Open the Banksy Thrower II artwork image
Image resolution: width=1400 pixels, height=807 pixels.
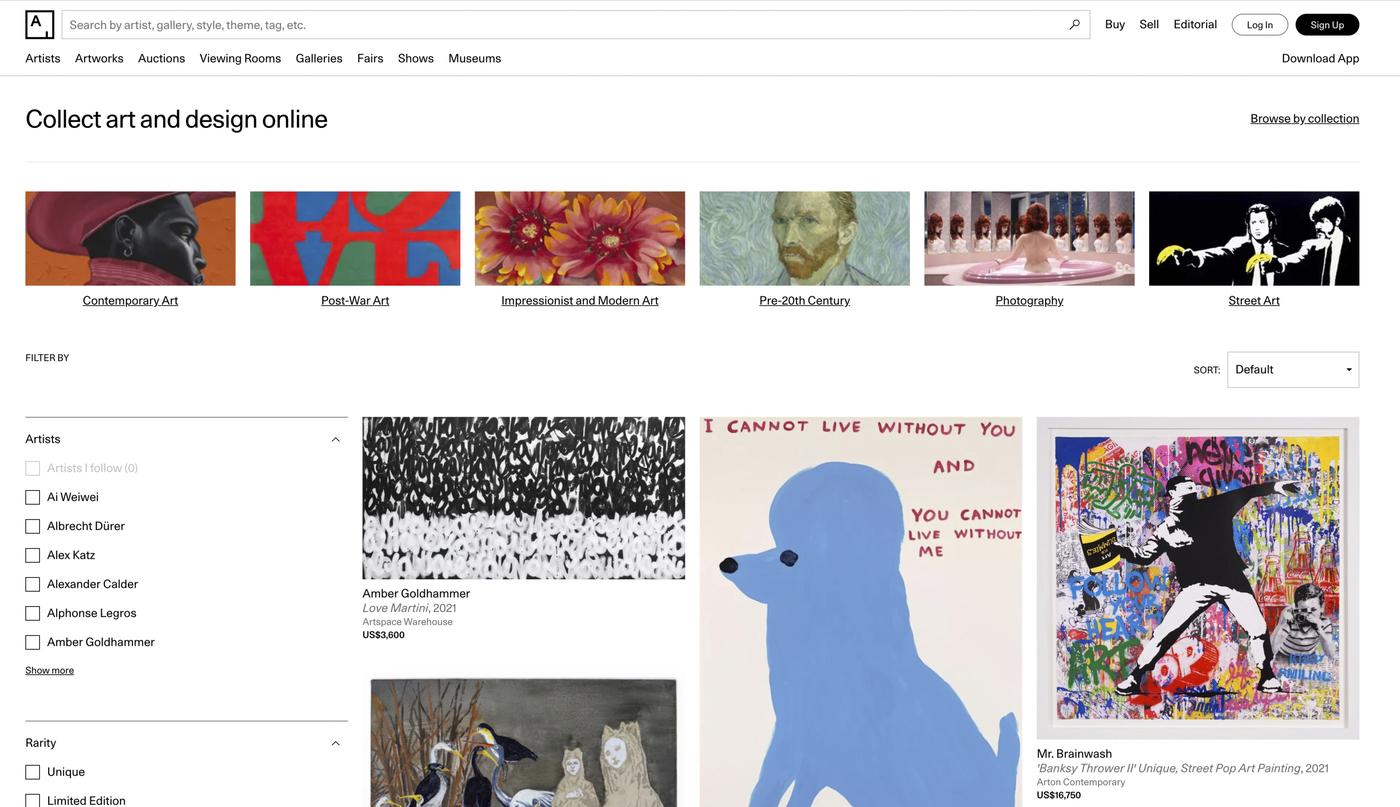click(x=1198, y=578)
